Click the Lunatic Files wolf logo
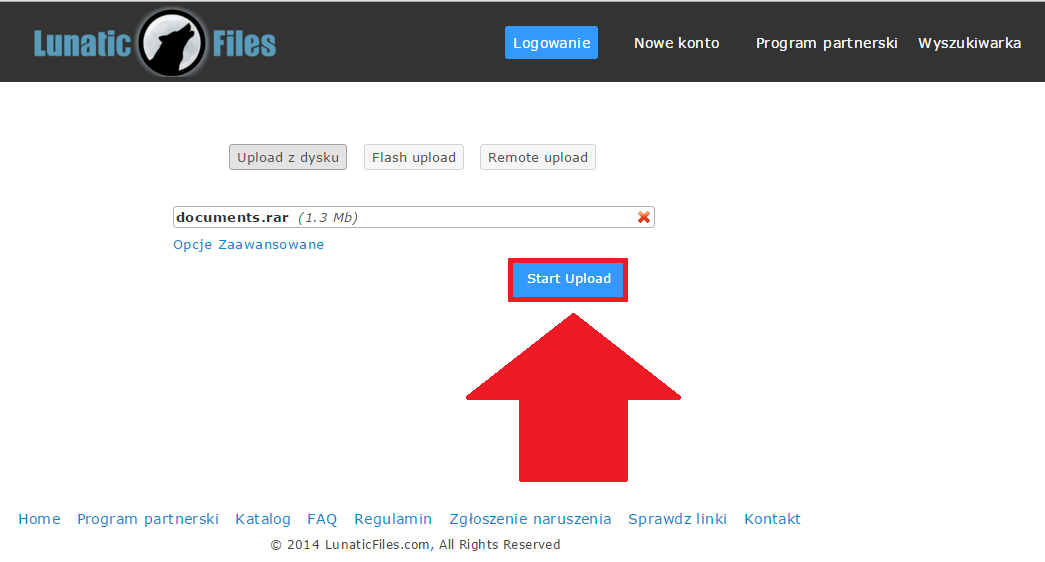The height and width of the screenshot is (562, 1045). coord(155,43)
